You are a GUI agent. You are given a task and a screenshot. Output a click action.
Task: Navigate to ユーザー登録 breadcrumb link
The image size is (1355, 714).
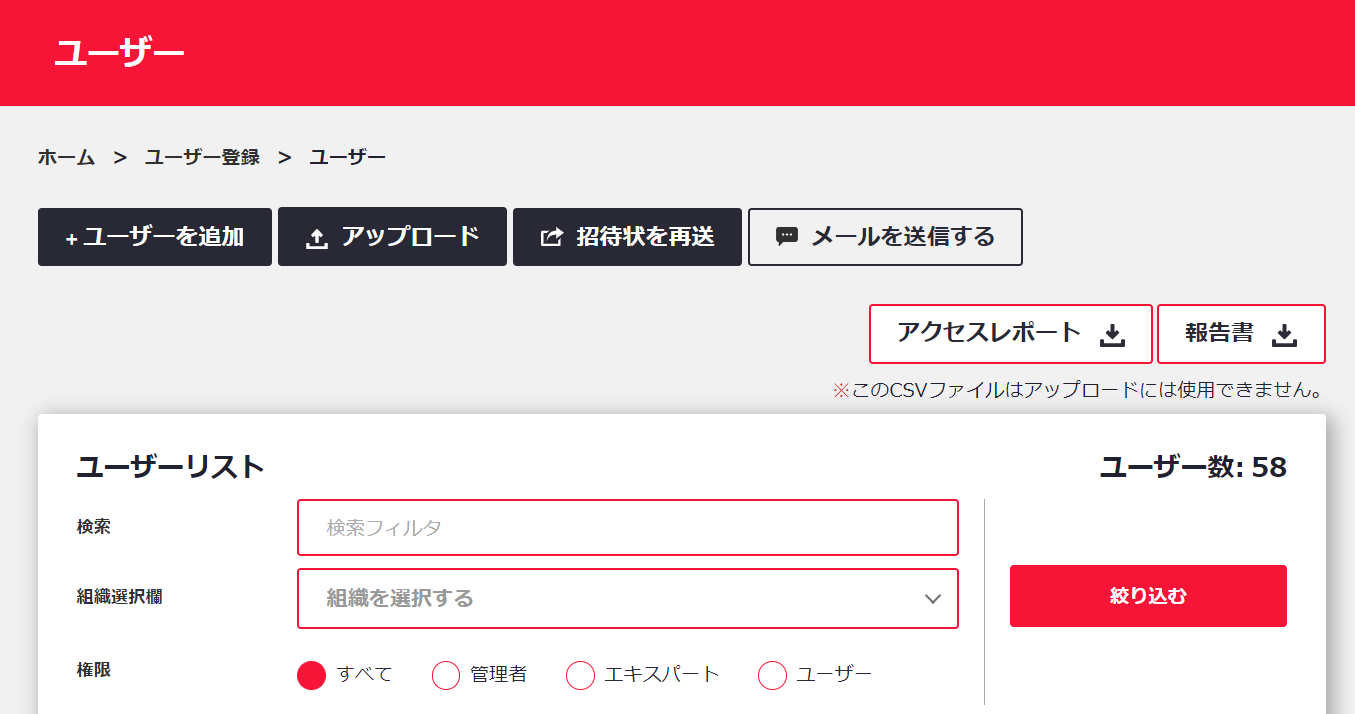202,157
